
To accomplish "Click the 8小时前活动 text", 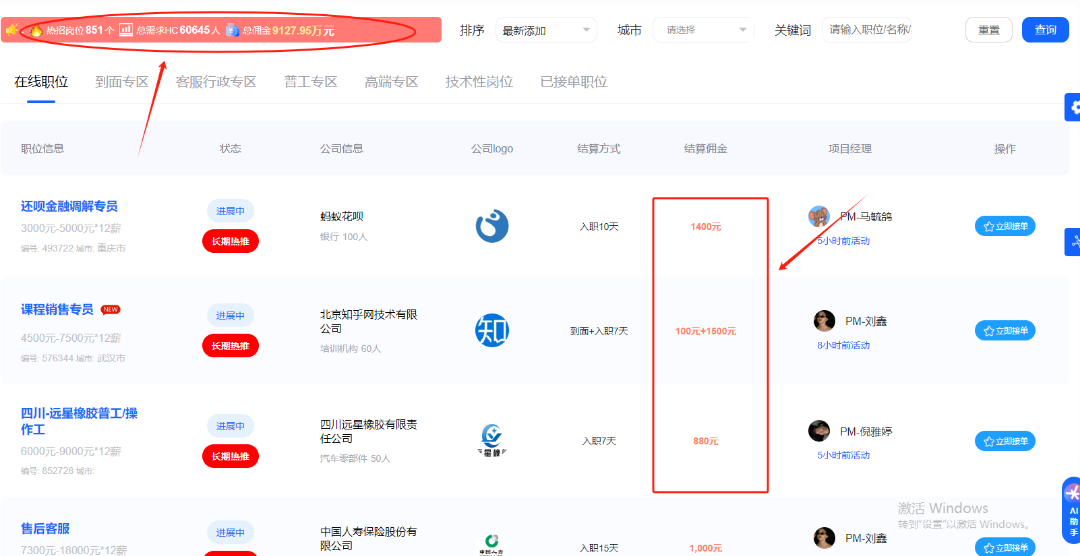I will coord(844,345).
